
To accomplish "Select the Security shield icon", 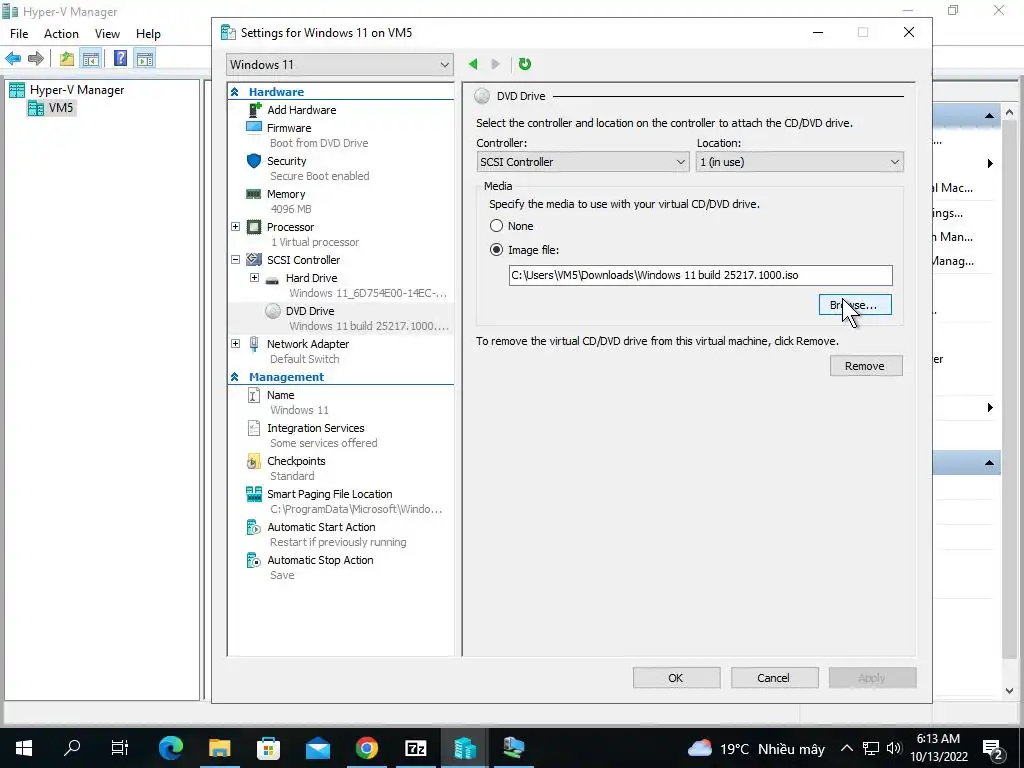I will click(254, 161).
